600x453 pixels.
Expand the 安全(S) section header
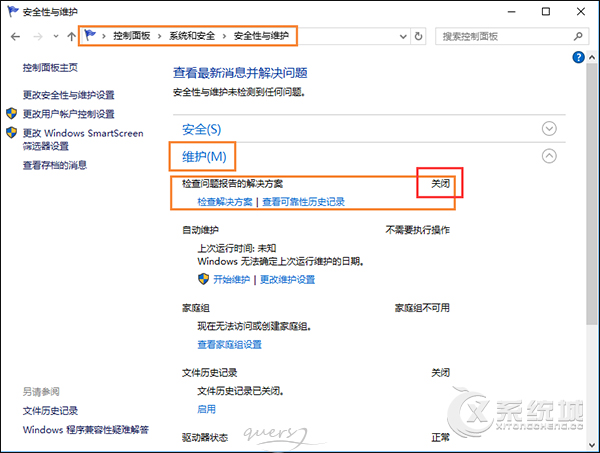pyautogui.click(x=201, y=129)
